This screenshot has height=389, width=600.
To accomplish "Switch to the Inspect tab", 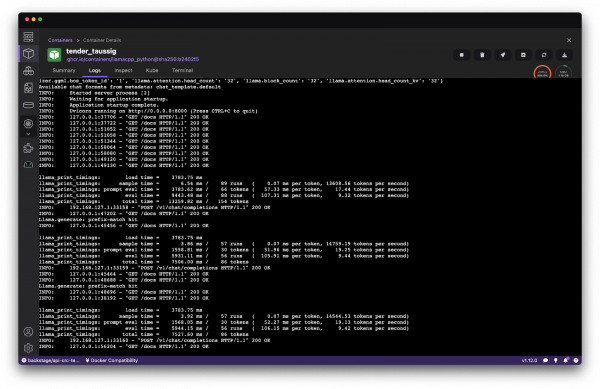I will click(x=123, y=70).
